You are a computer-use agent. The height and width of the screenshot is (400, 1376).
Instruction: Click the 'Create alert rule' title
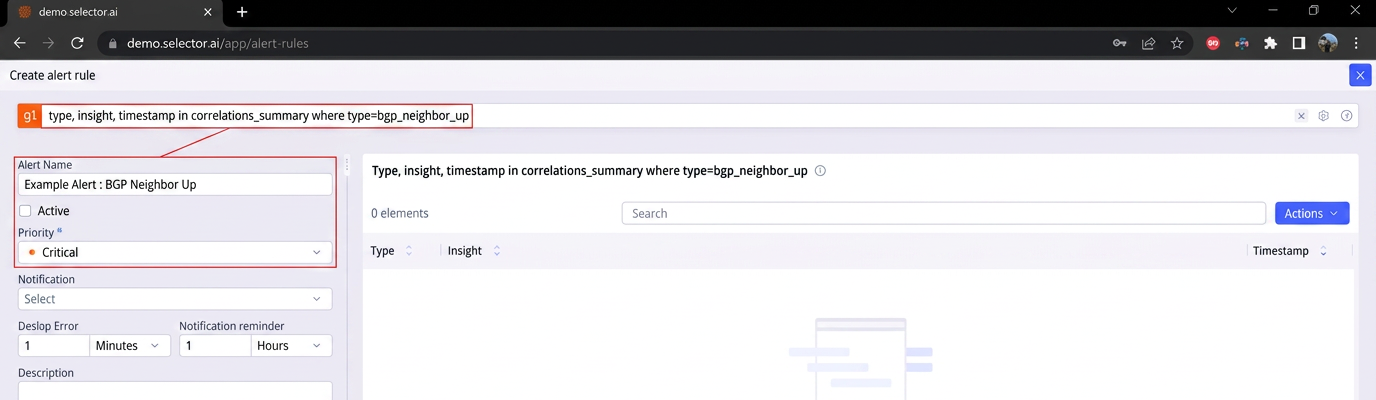(53, 75)
